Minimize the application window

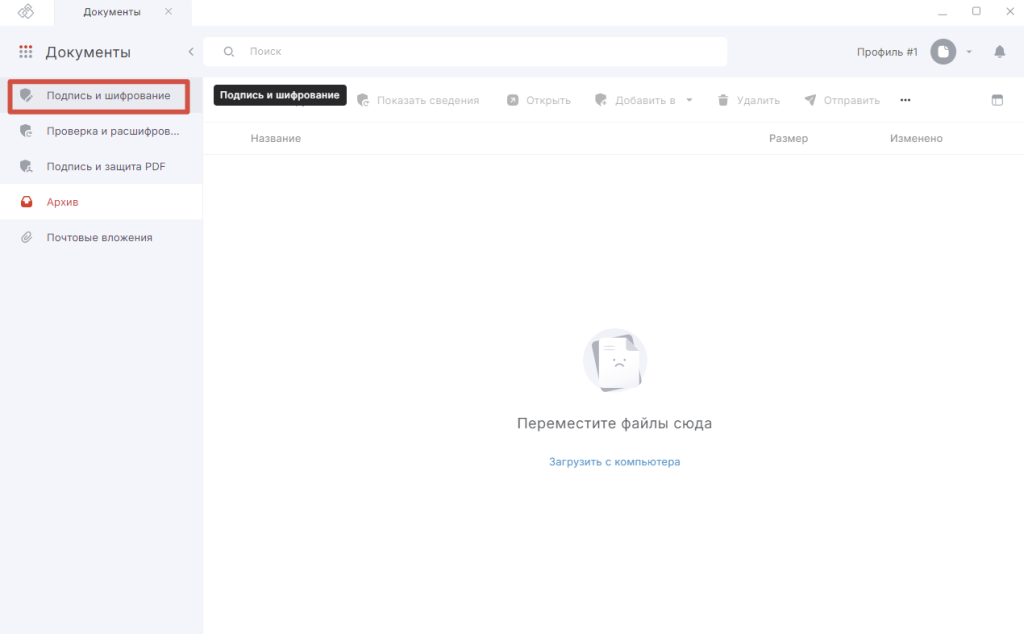(x=942, y=12)
